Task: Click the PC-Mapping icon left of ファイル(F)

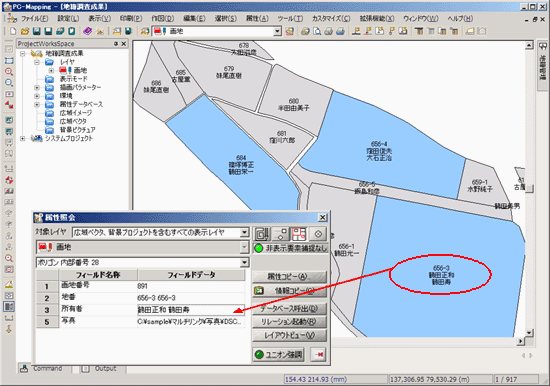Action: 12,18
